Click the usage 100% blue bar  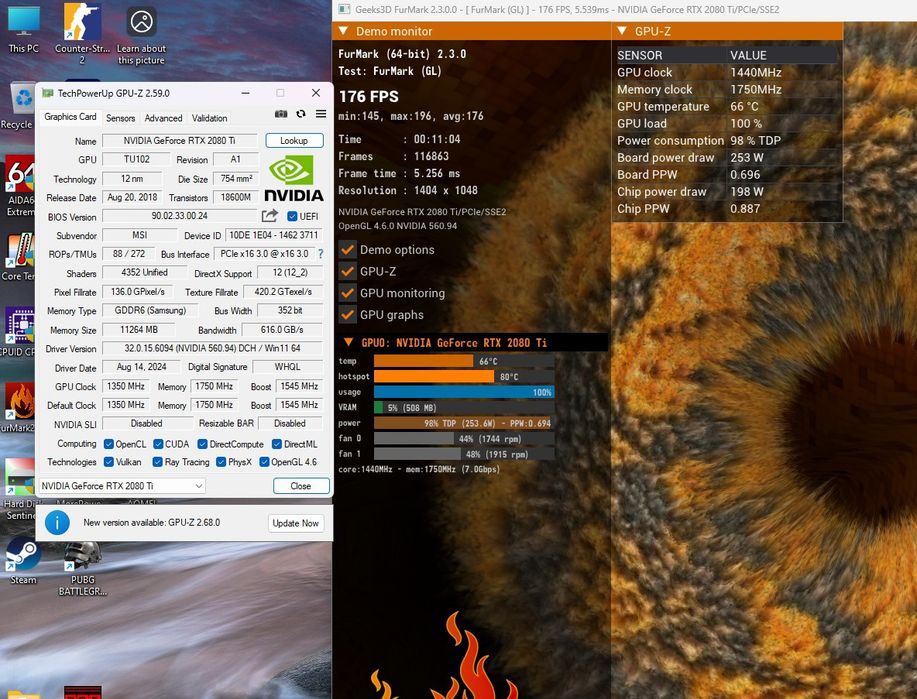(464, 392)
